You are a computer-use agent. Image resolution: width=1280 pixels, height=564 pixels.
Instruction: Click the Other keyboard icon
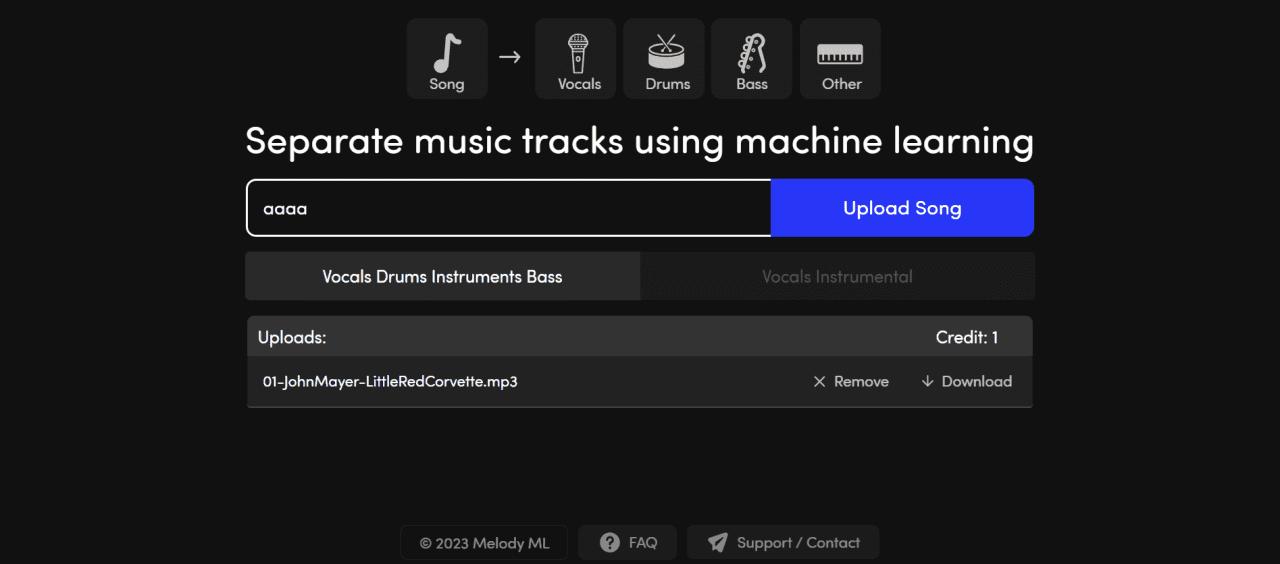coord(840,54)
